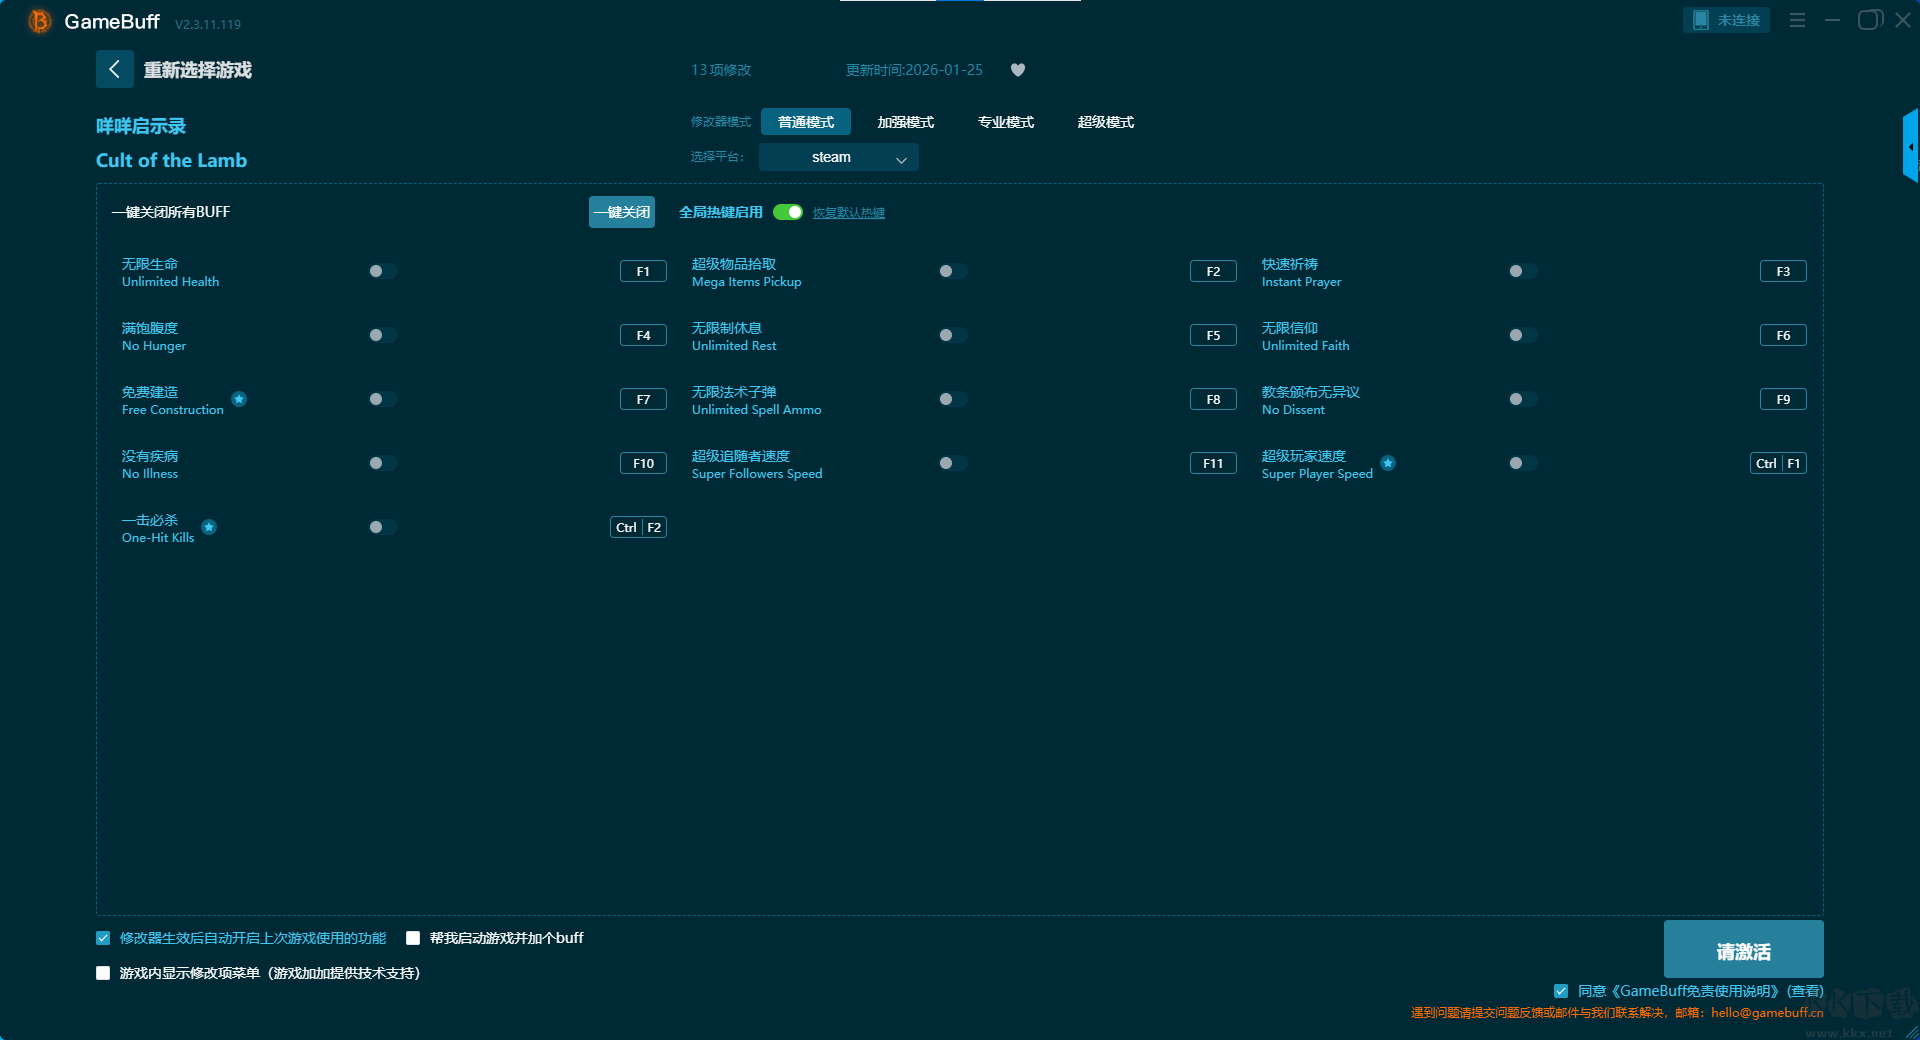Viewport: 1920px width, 1040px height.
Task: Enable the Unlimited Health toggle
Action: (x=382, y=271)
